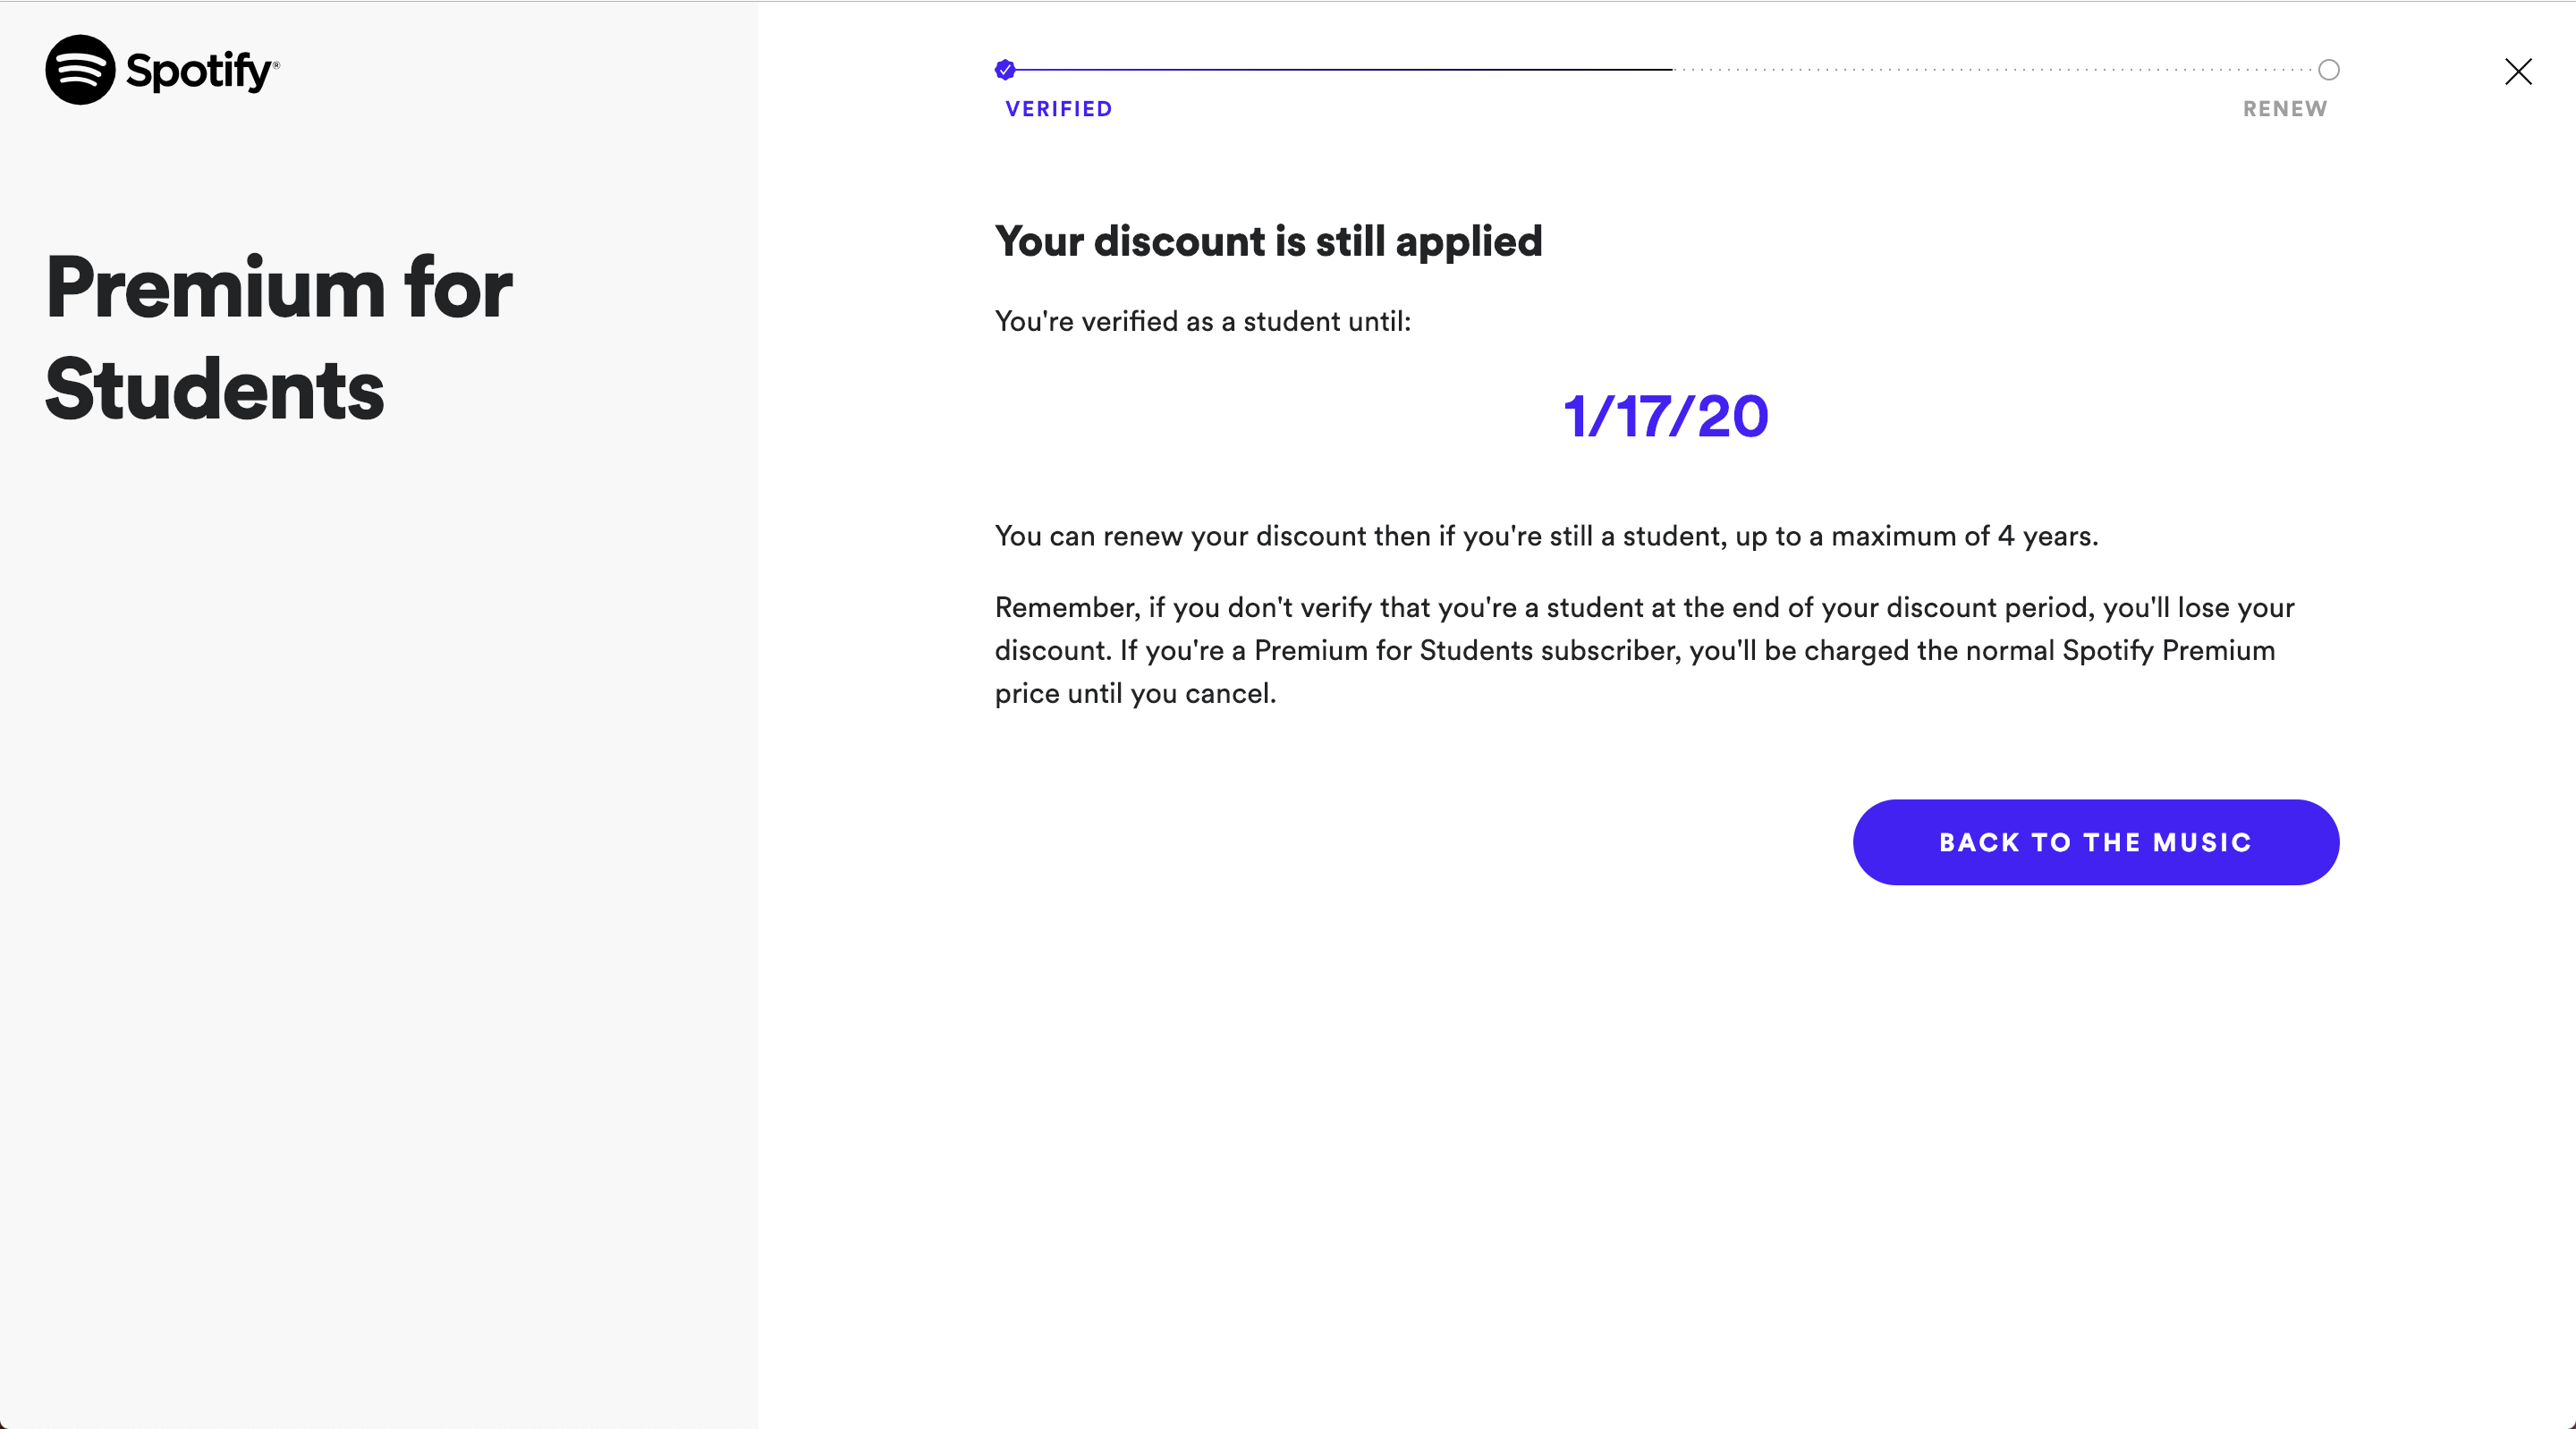Click the registered trademark symbol beside Spotify
Screen dimensions: 2576x1429
coord(276,65)
